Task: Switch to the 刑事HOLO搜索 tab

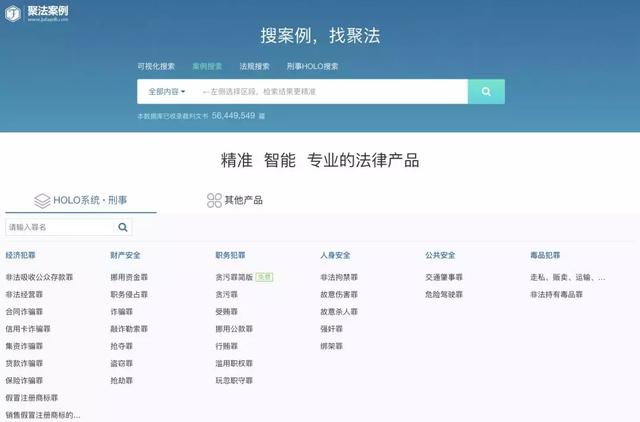Action: point(312,66)
